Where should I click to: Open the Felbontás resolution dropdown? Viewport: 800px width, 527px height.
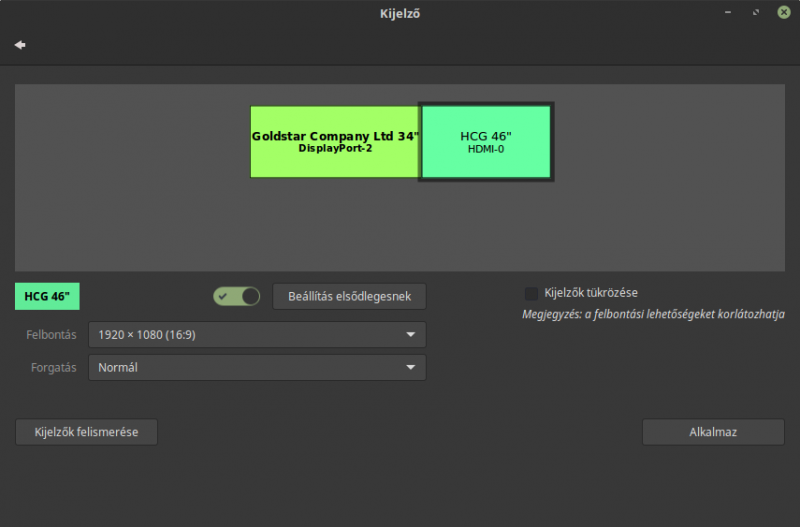(x=256, y=335)
